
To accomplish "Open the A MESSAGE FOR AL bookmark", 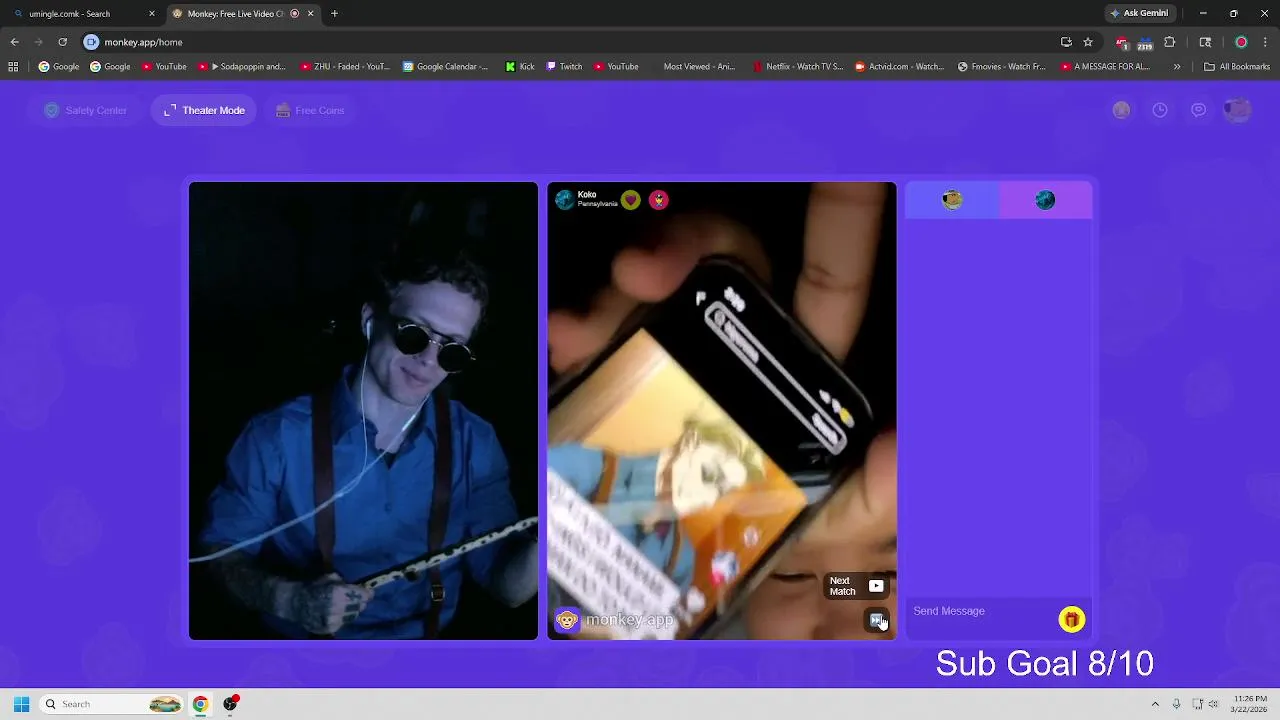I will tap(1105, 67).
